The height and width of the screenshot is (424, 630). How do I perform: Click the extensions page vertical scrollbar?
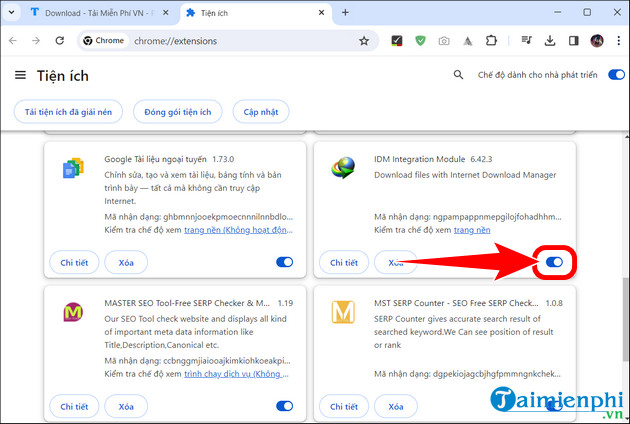[626, 319]
